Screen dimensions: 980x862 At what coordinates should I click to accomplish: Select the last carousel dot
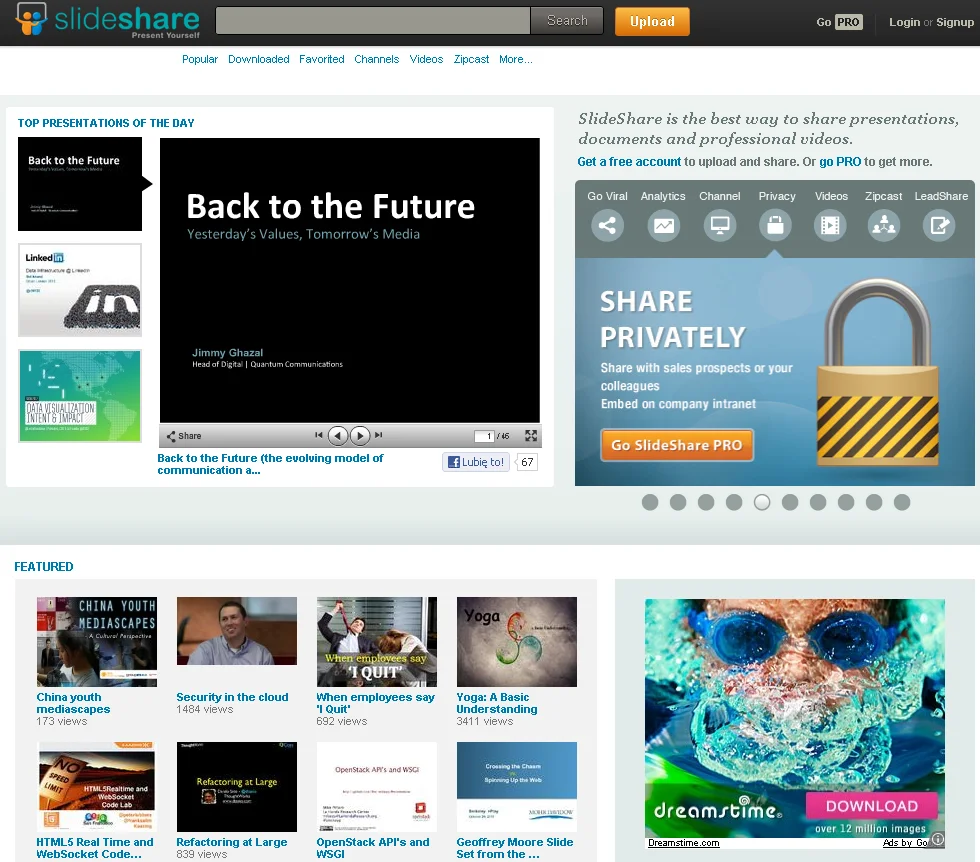(x=902, y=502)
